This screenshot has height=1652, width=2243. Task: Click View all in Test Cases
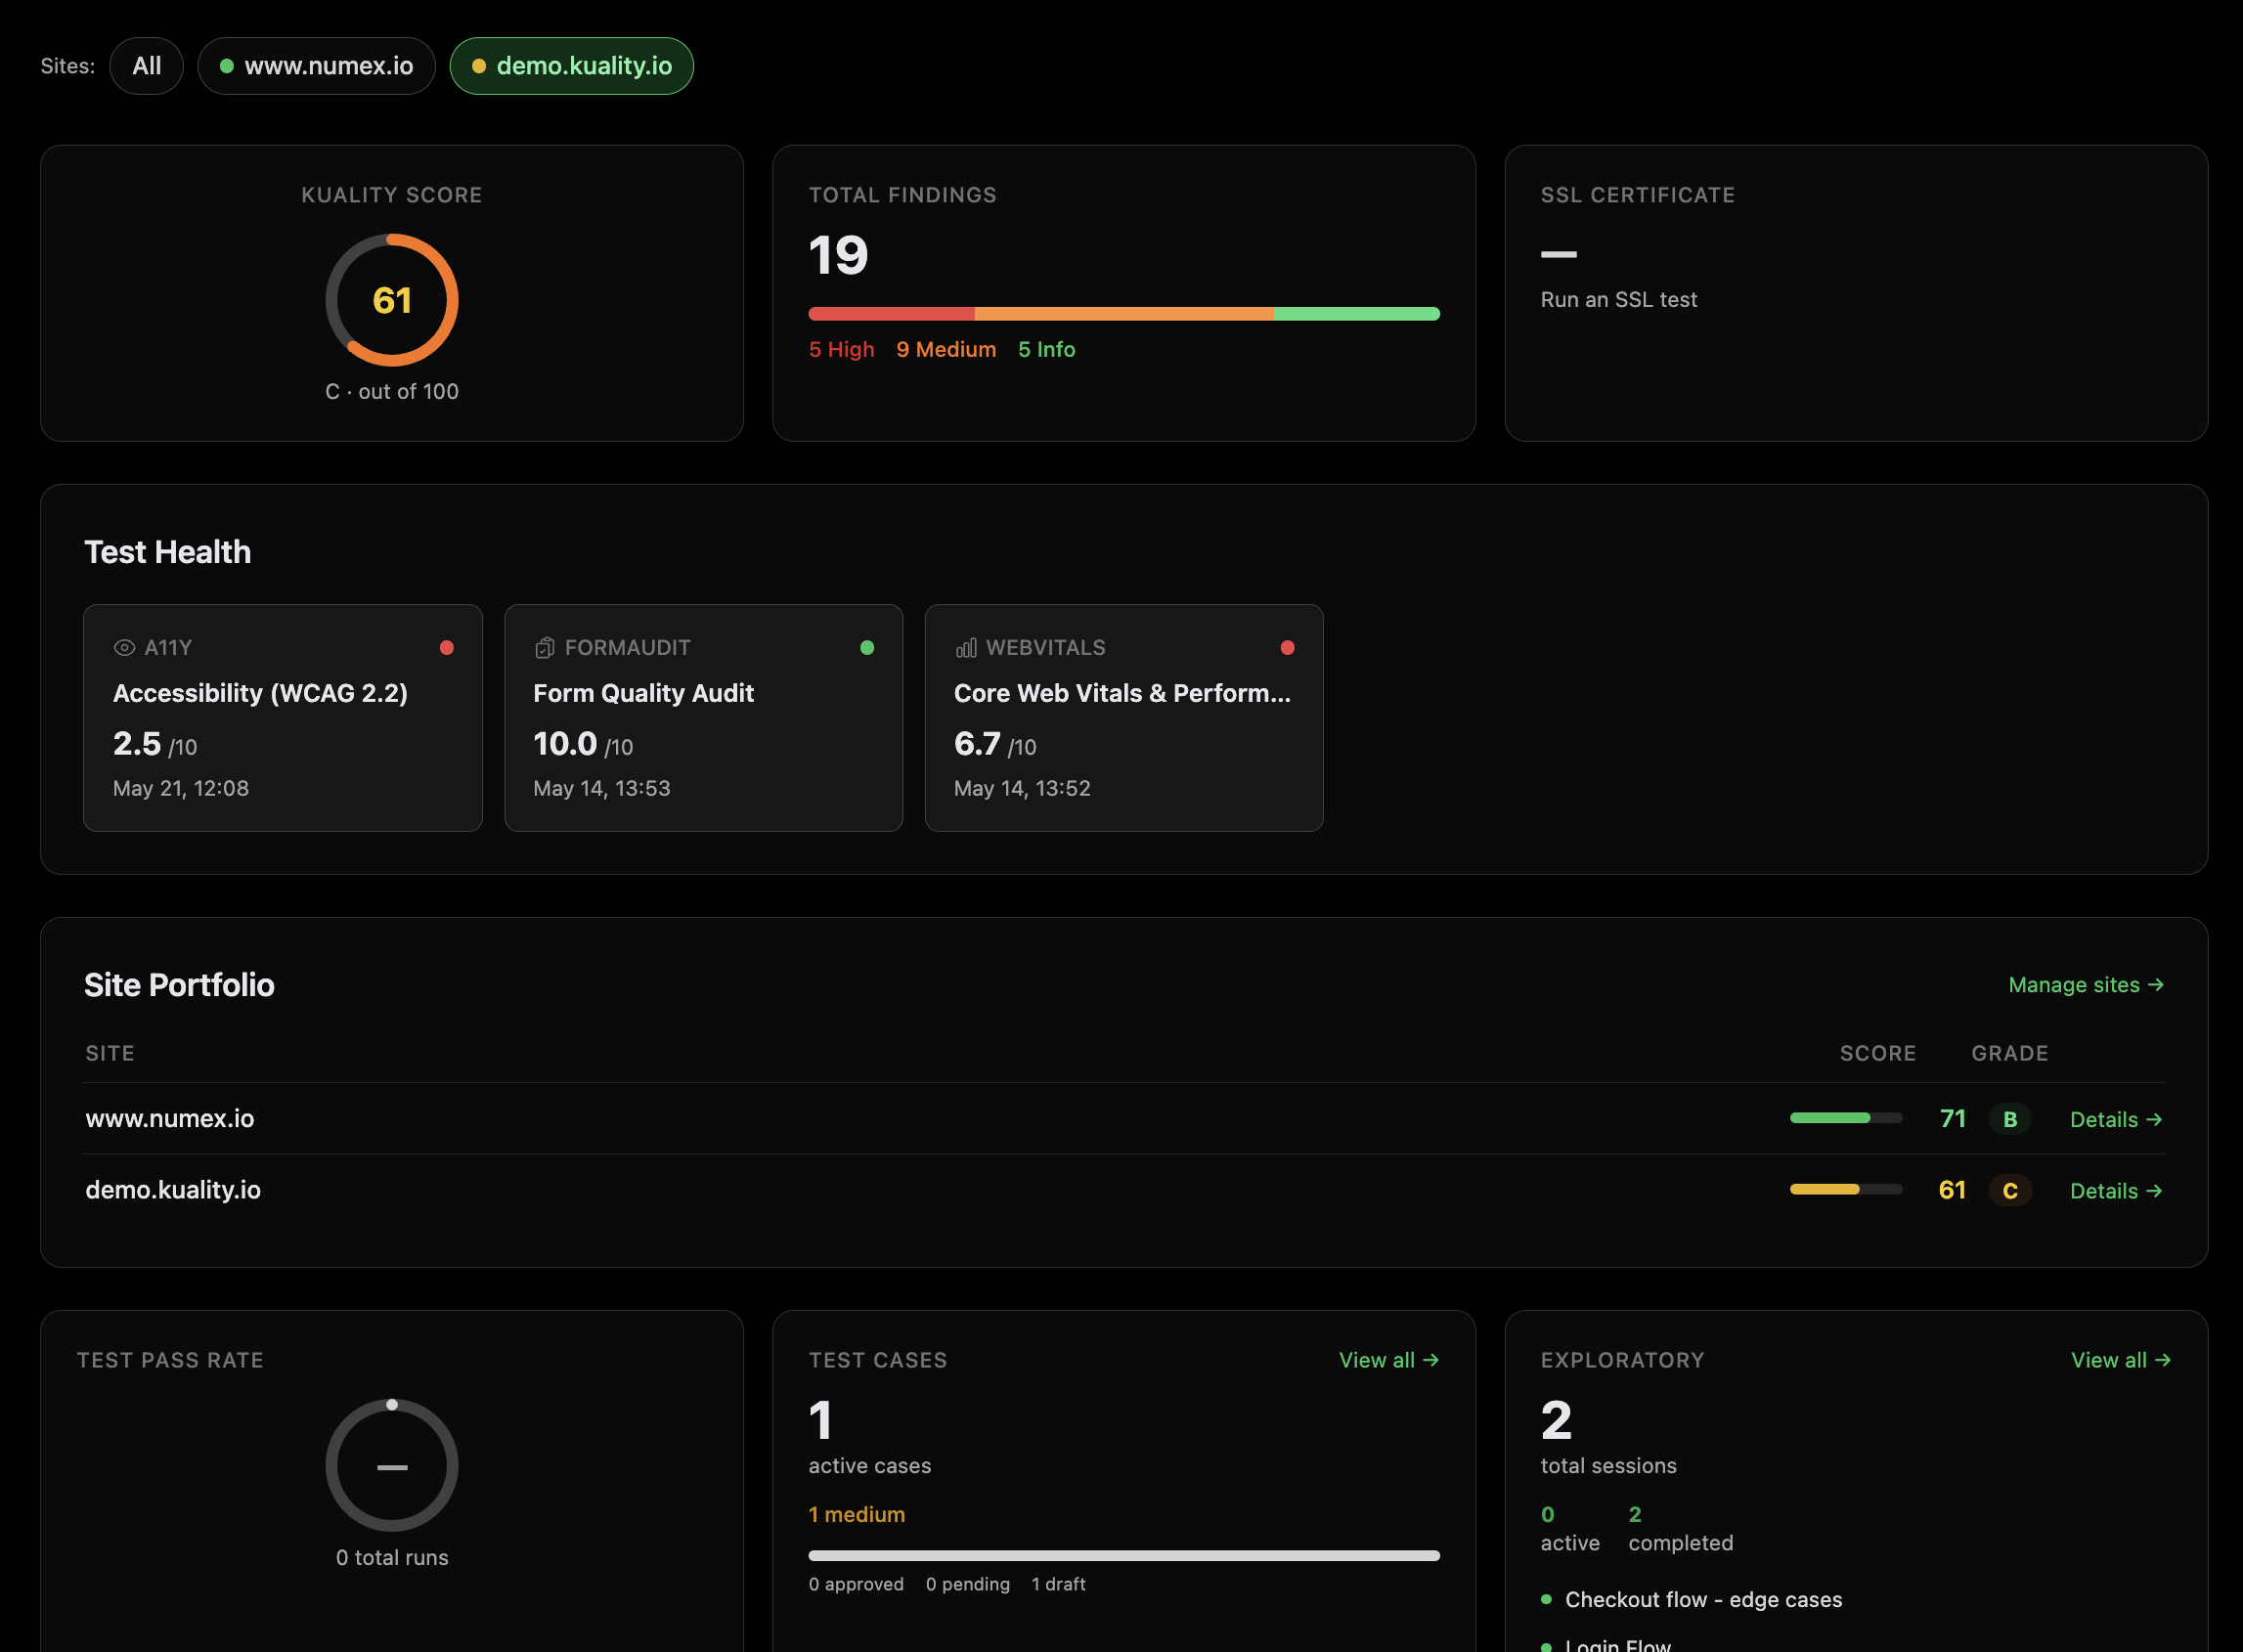coord(1389,1360)
